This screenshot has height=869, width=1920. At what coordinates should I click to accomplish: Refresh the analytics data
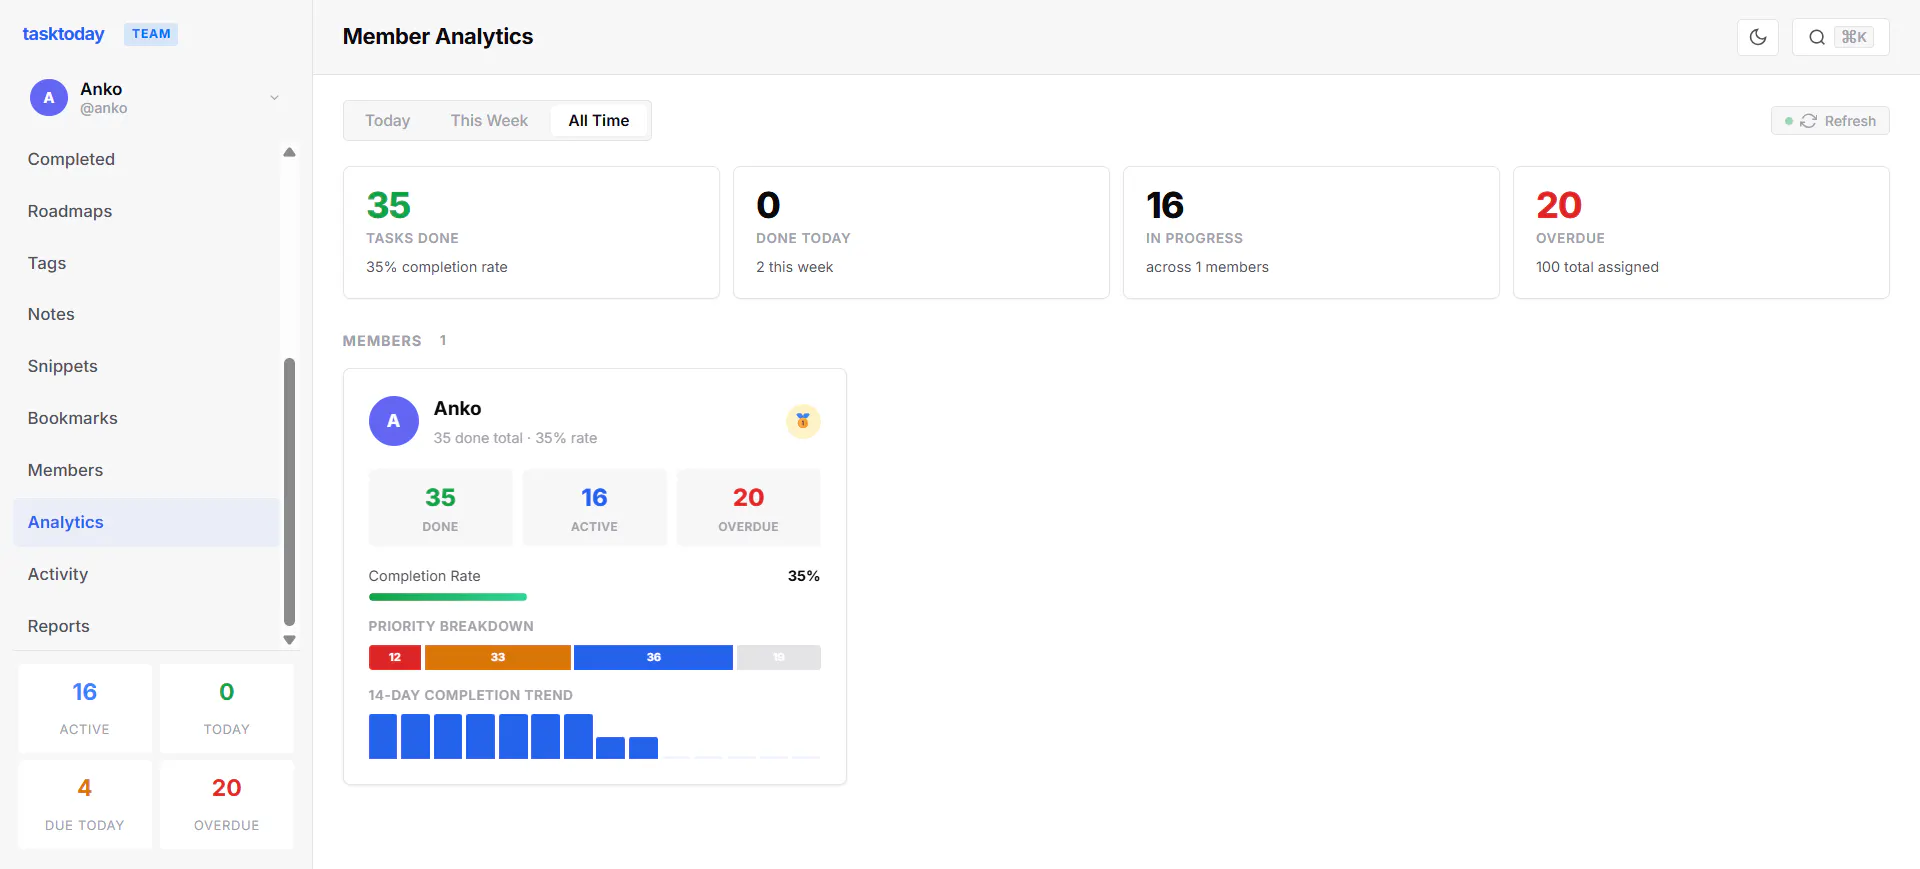[1830, 121]
